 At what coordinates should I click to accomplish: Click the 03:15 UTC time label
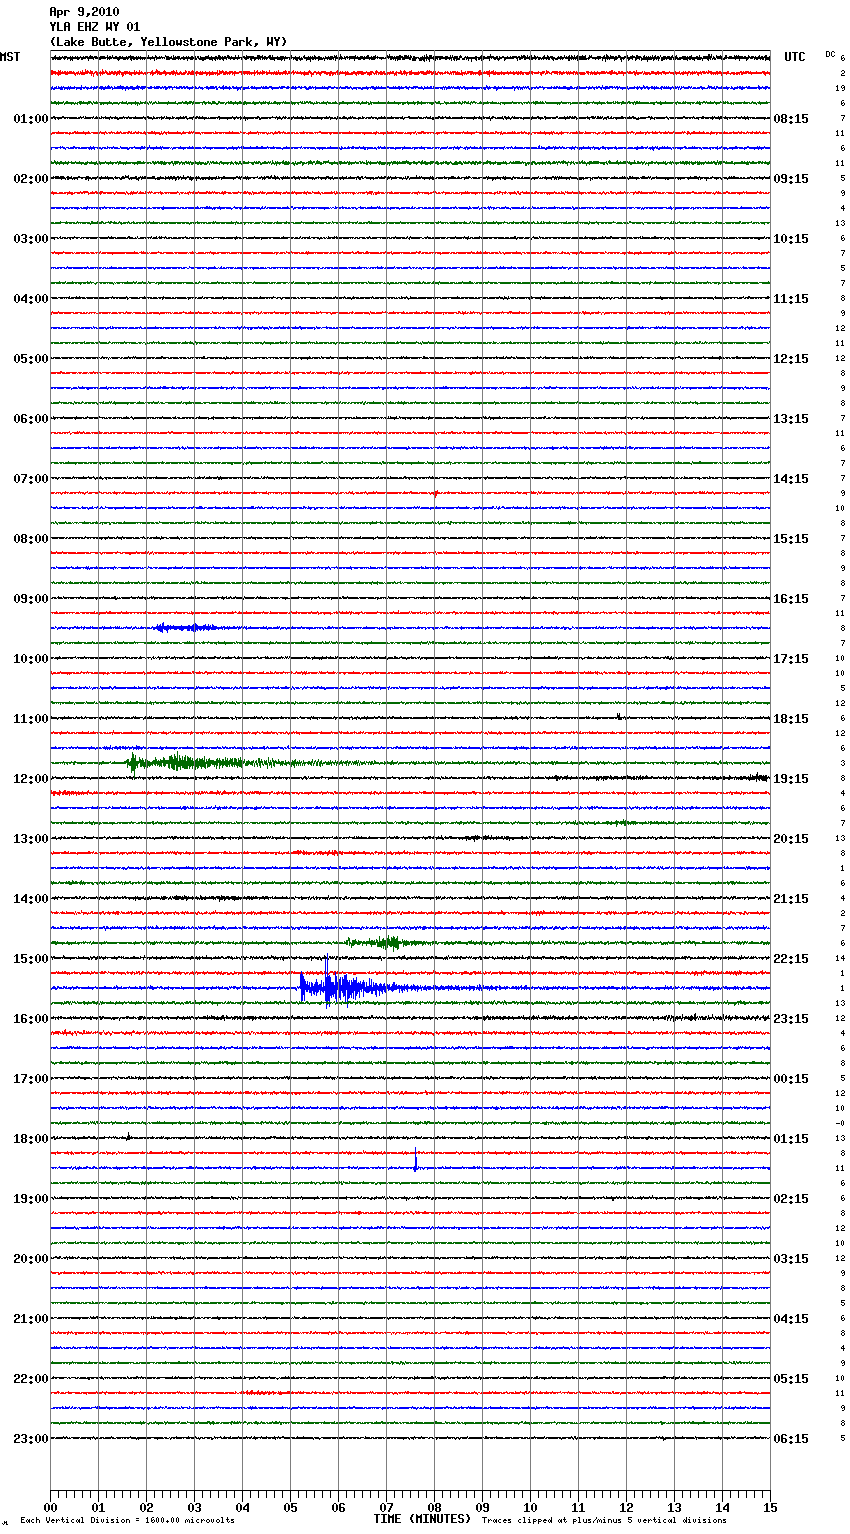(x=791, y=1259)
